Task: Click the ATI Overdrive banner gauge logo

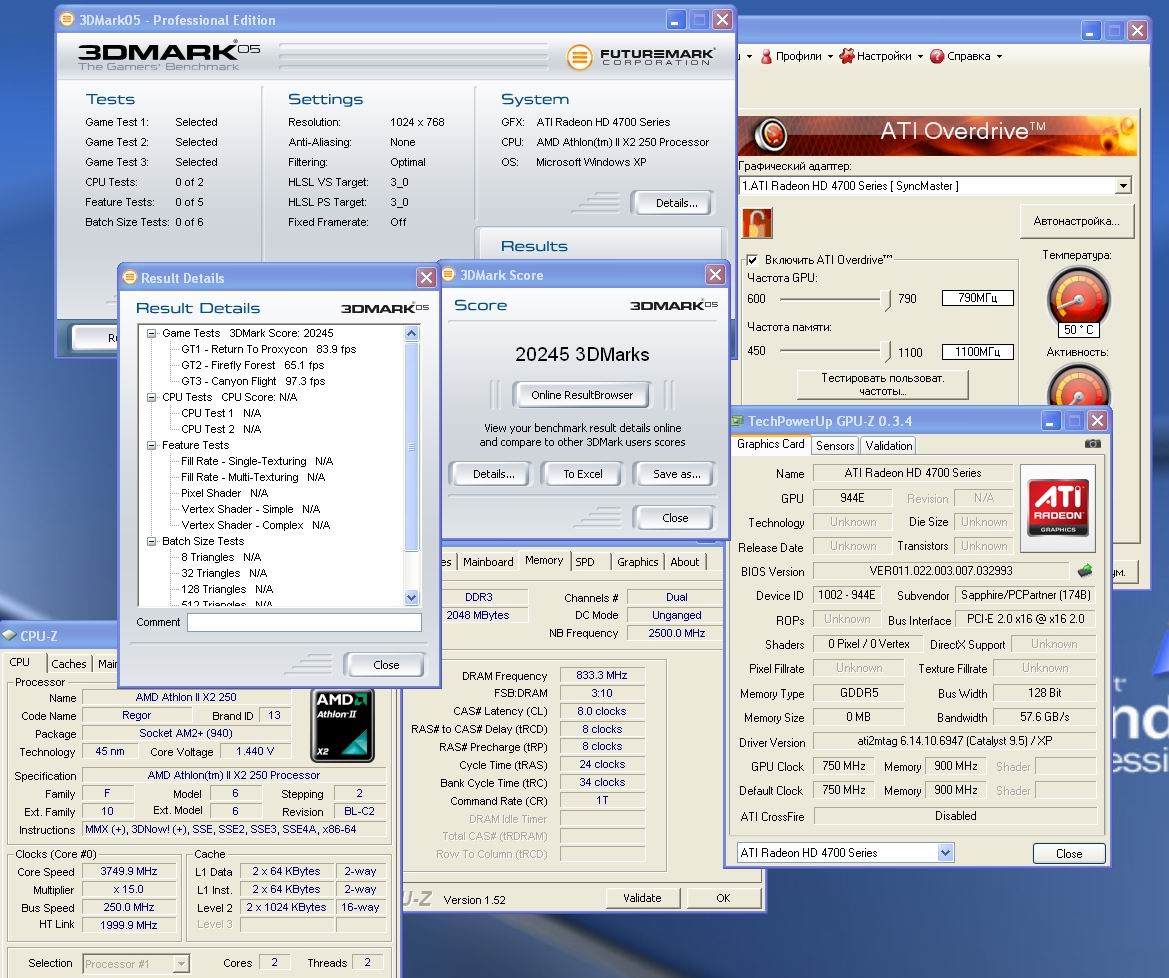Action: click(771, 135)
